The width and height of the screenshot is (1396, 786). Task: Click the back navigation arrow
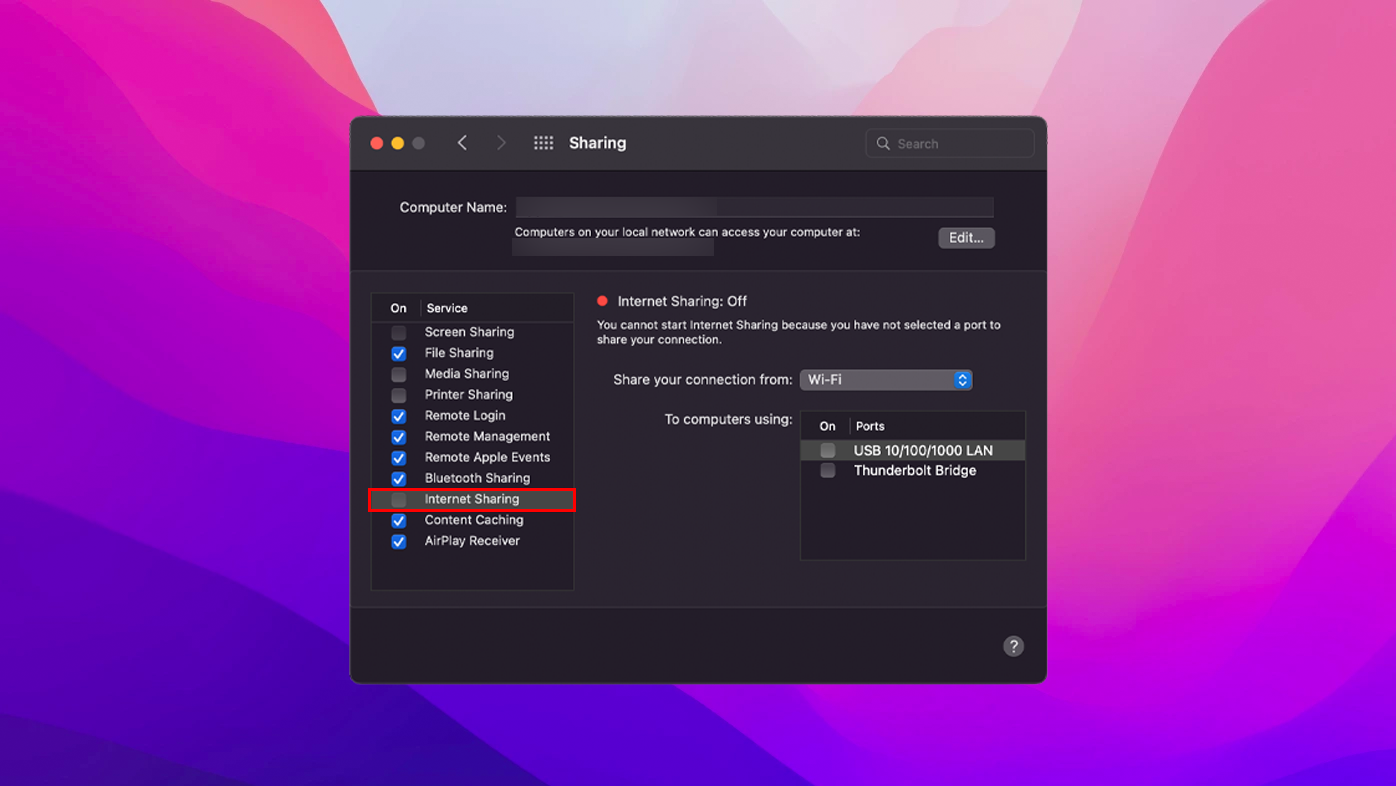pos(462,143)
